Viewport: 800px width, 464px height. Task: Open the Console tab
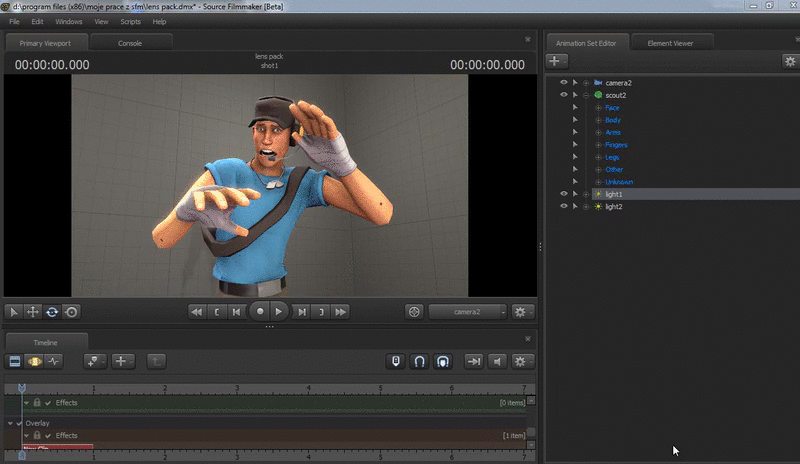coord(130,43)
